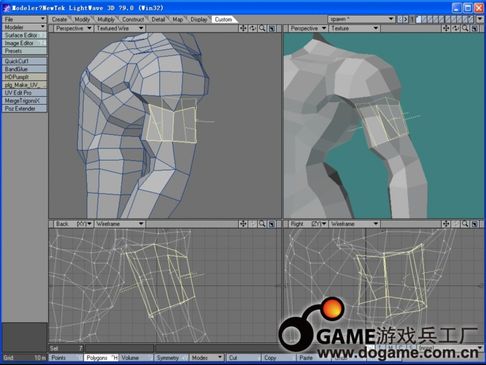486x365 pixels.
Task: Select layer 1 foreground toggle
Action: pos(419,19)
